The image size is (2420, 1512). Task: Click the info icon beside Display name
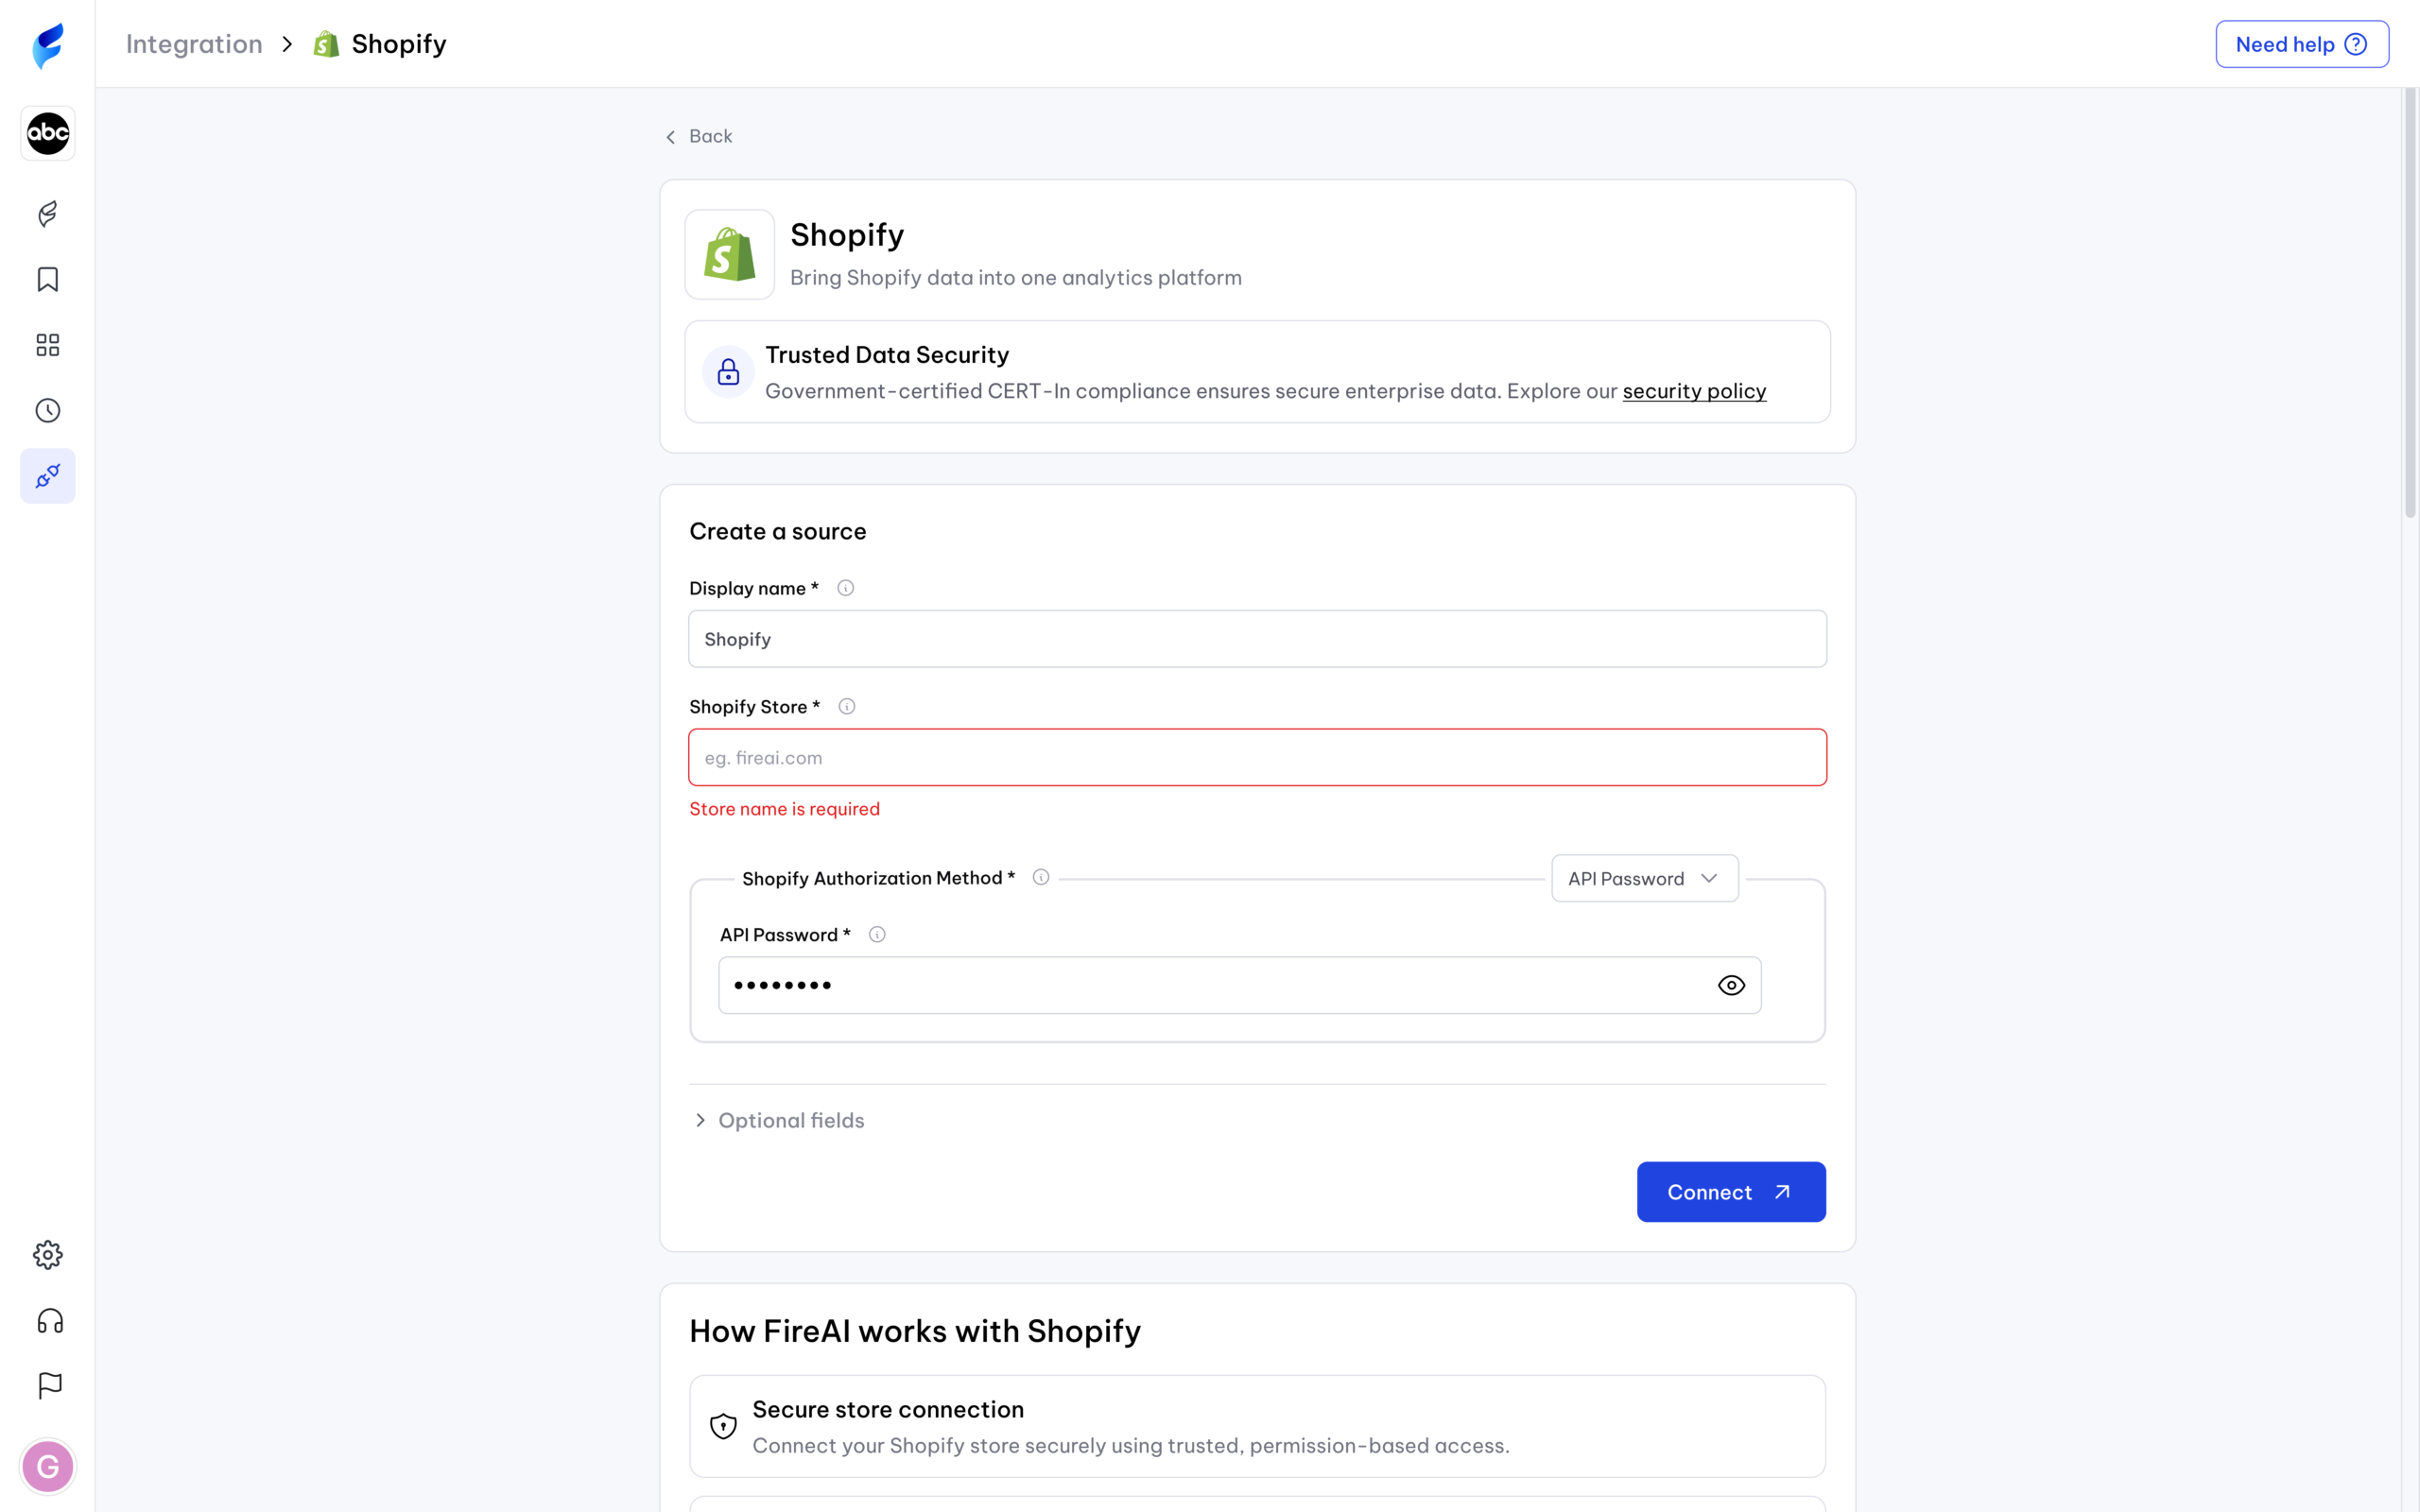(845, 588)
